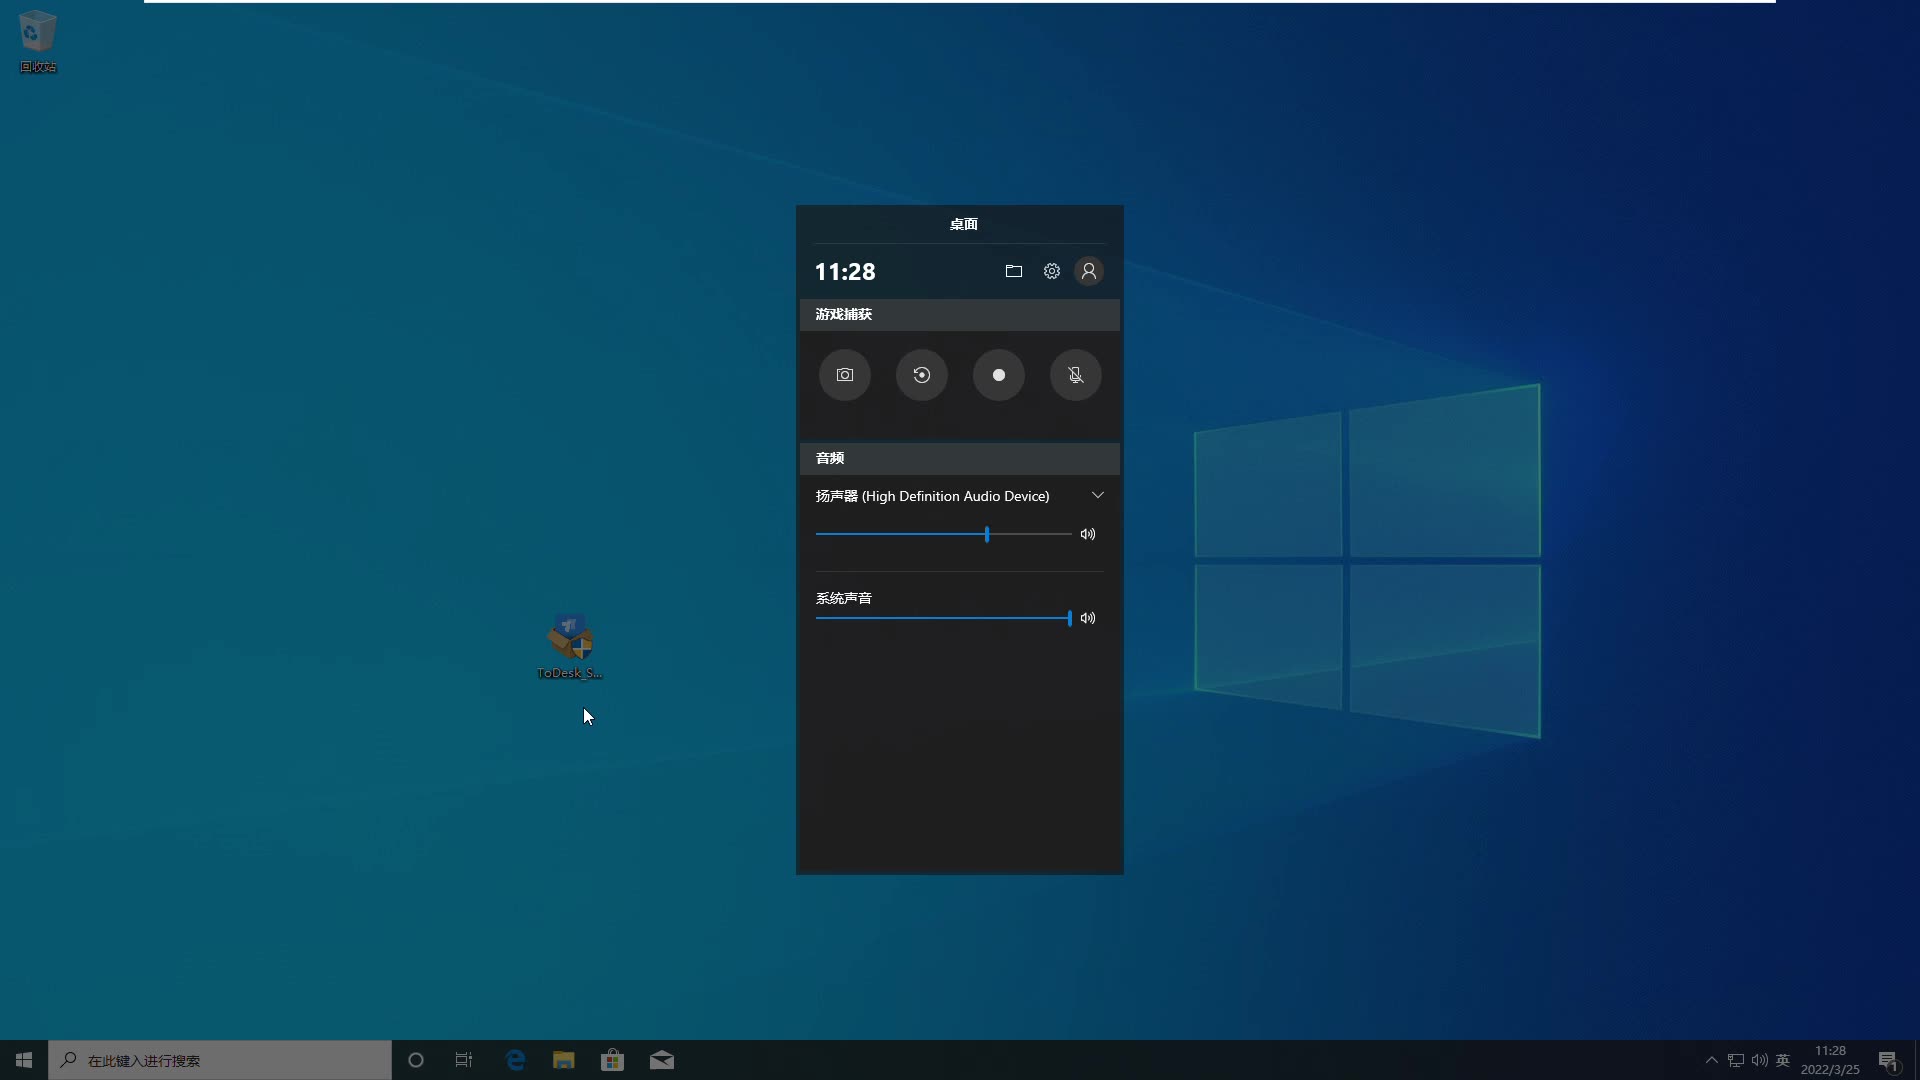Mute the speaker output volume icon

[1088, 534]
